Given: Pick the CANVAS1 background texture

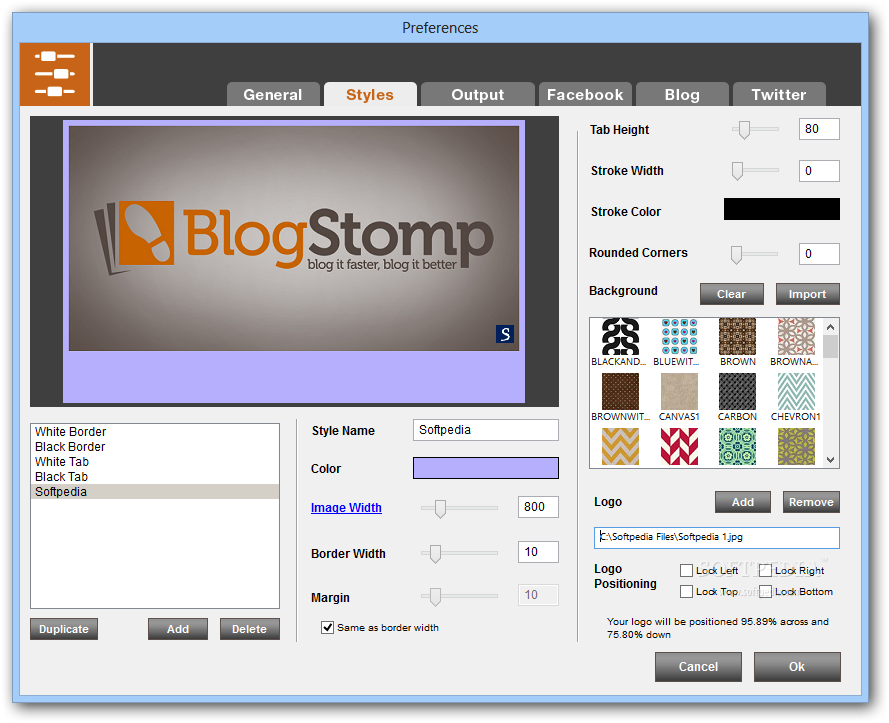Looking at the screenshot, I should pos(679,392).
